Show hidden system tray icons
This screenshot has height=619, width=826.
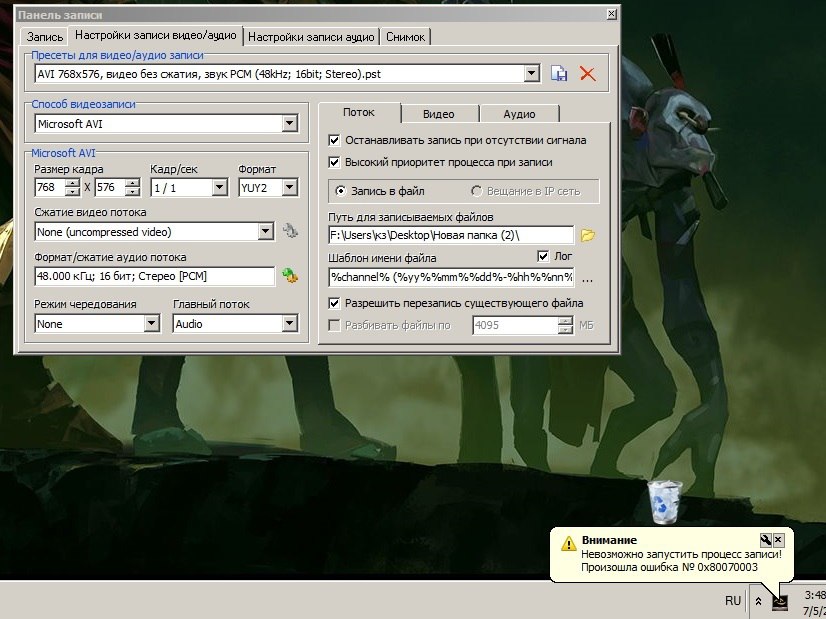758,601
